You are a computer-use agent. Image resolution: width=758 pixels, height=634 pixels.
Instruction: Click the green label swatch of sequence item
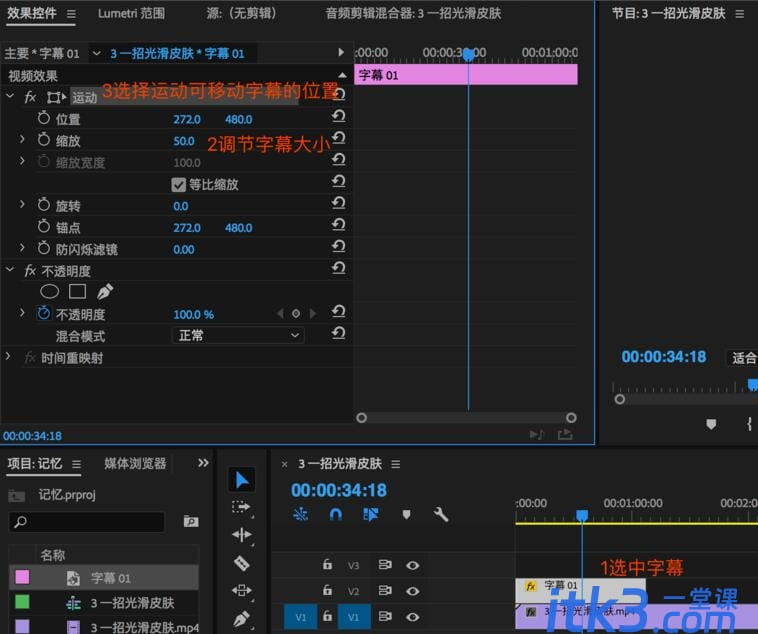tap(22, 602)
